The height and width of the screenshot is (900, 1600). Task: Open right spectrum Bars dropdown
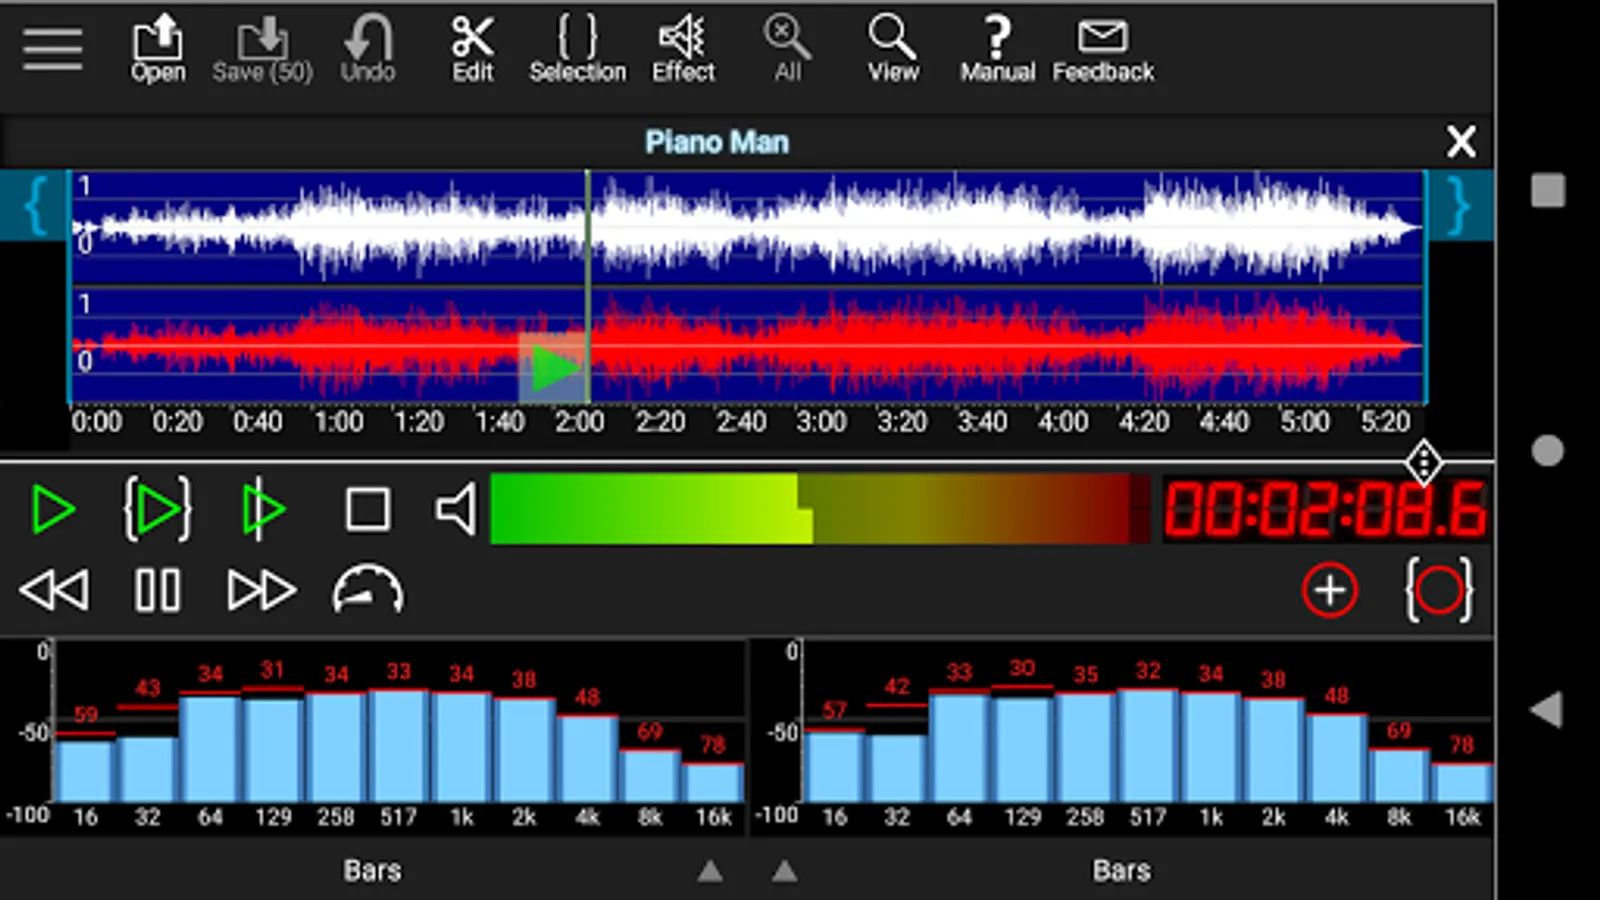tap(1121, 871)
